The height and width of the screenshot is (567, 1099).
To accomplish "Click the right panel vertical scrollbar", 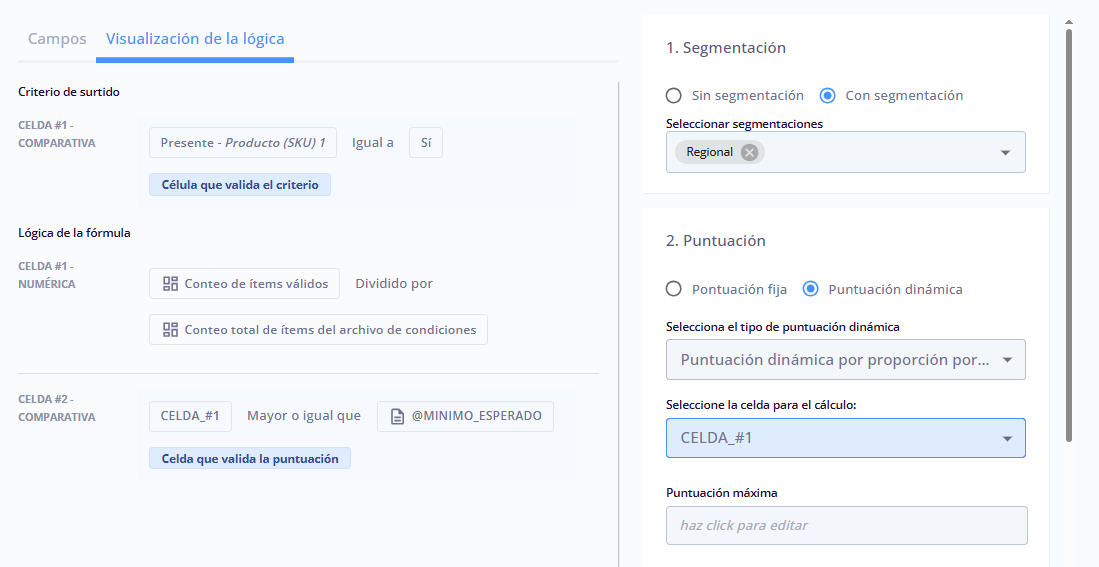I will click(1069, 235).
